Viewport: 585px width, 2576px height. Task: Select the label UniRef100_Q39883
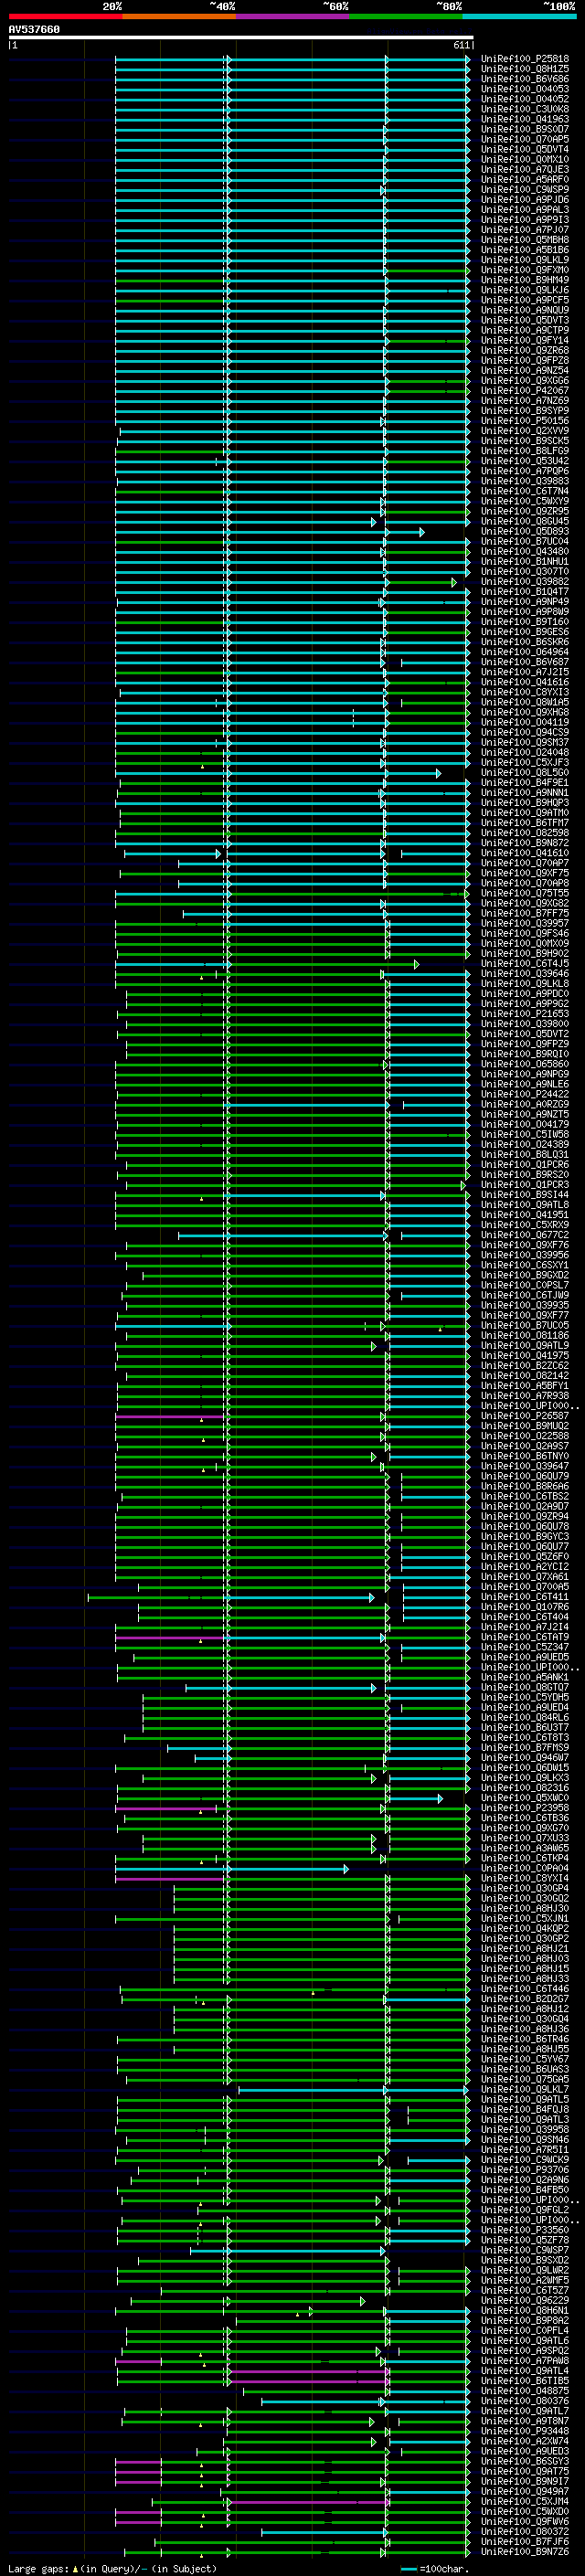click(x=525, y=481)
